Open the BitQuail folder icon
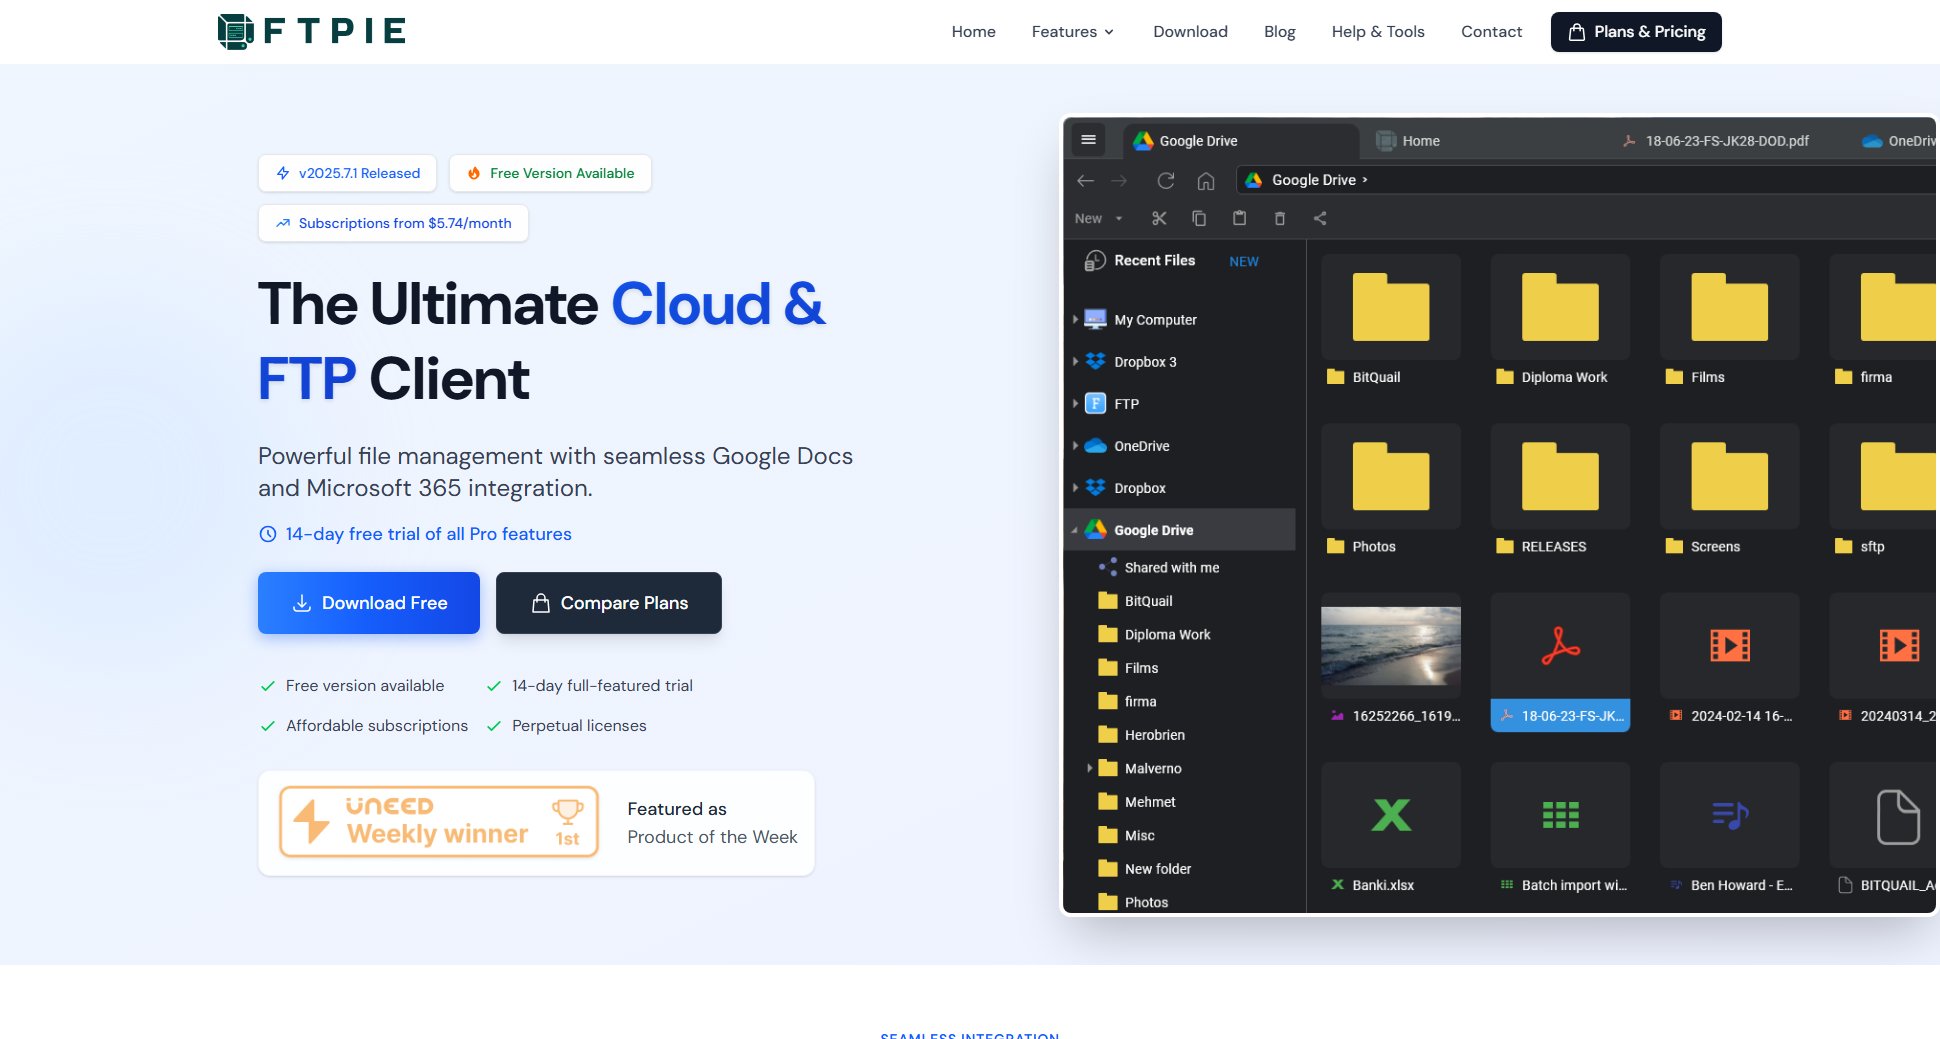 [1390, 307]
